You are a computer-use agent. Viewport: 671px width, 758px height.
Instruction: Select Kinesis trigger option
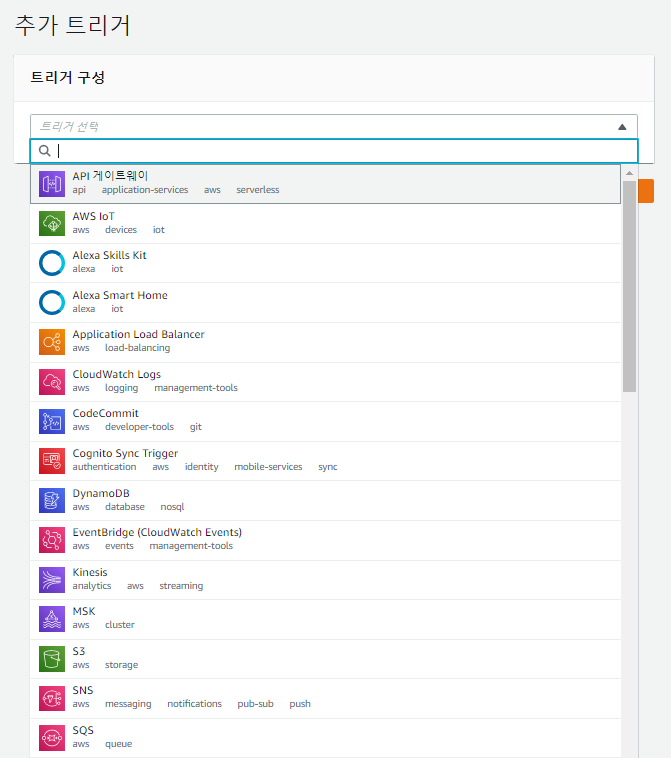[325, 580]
